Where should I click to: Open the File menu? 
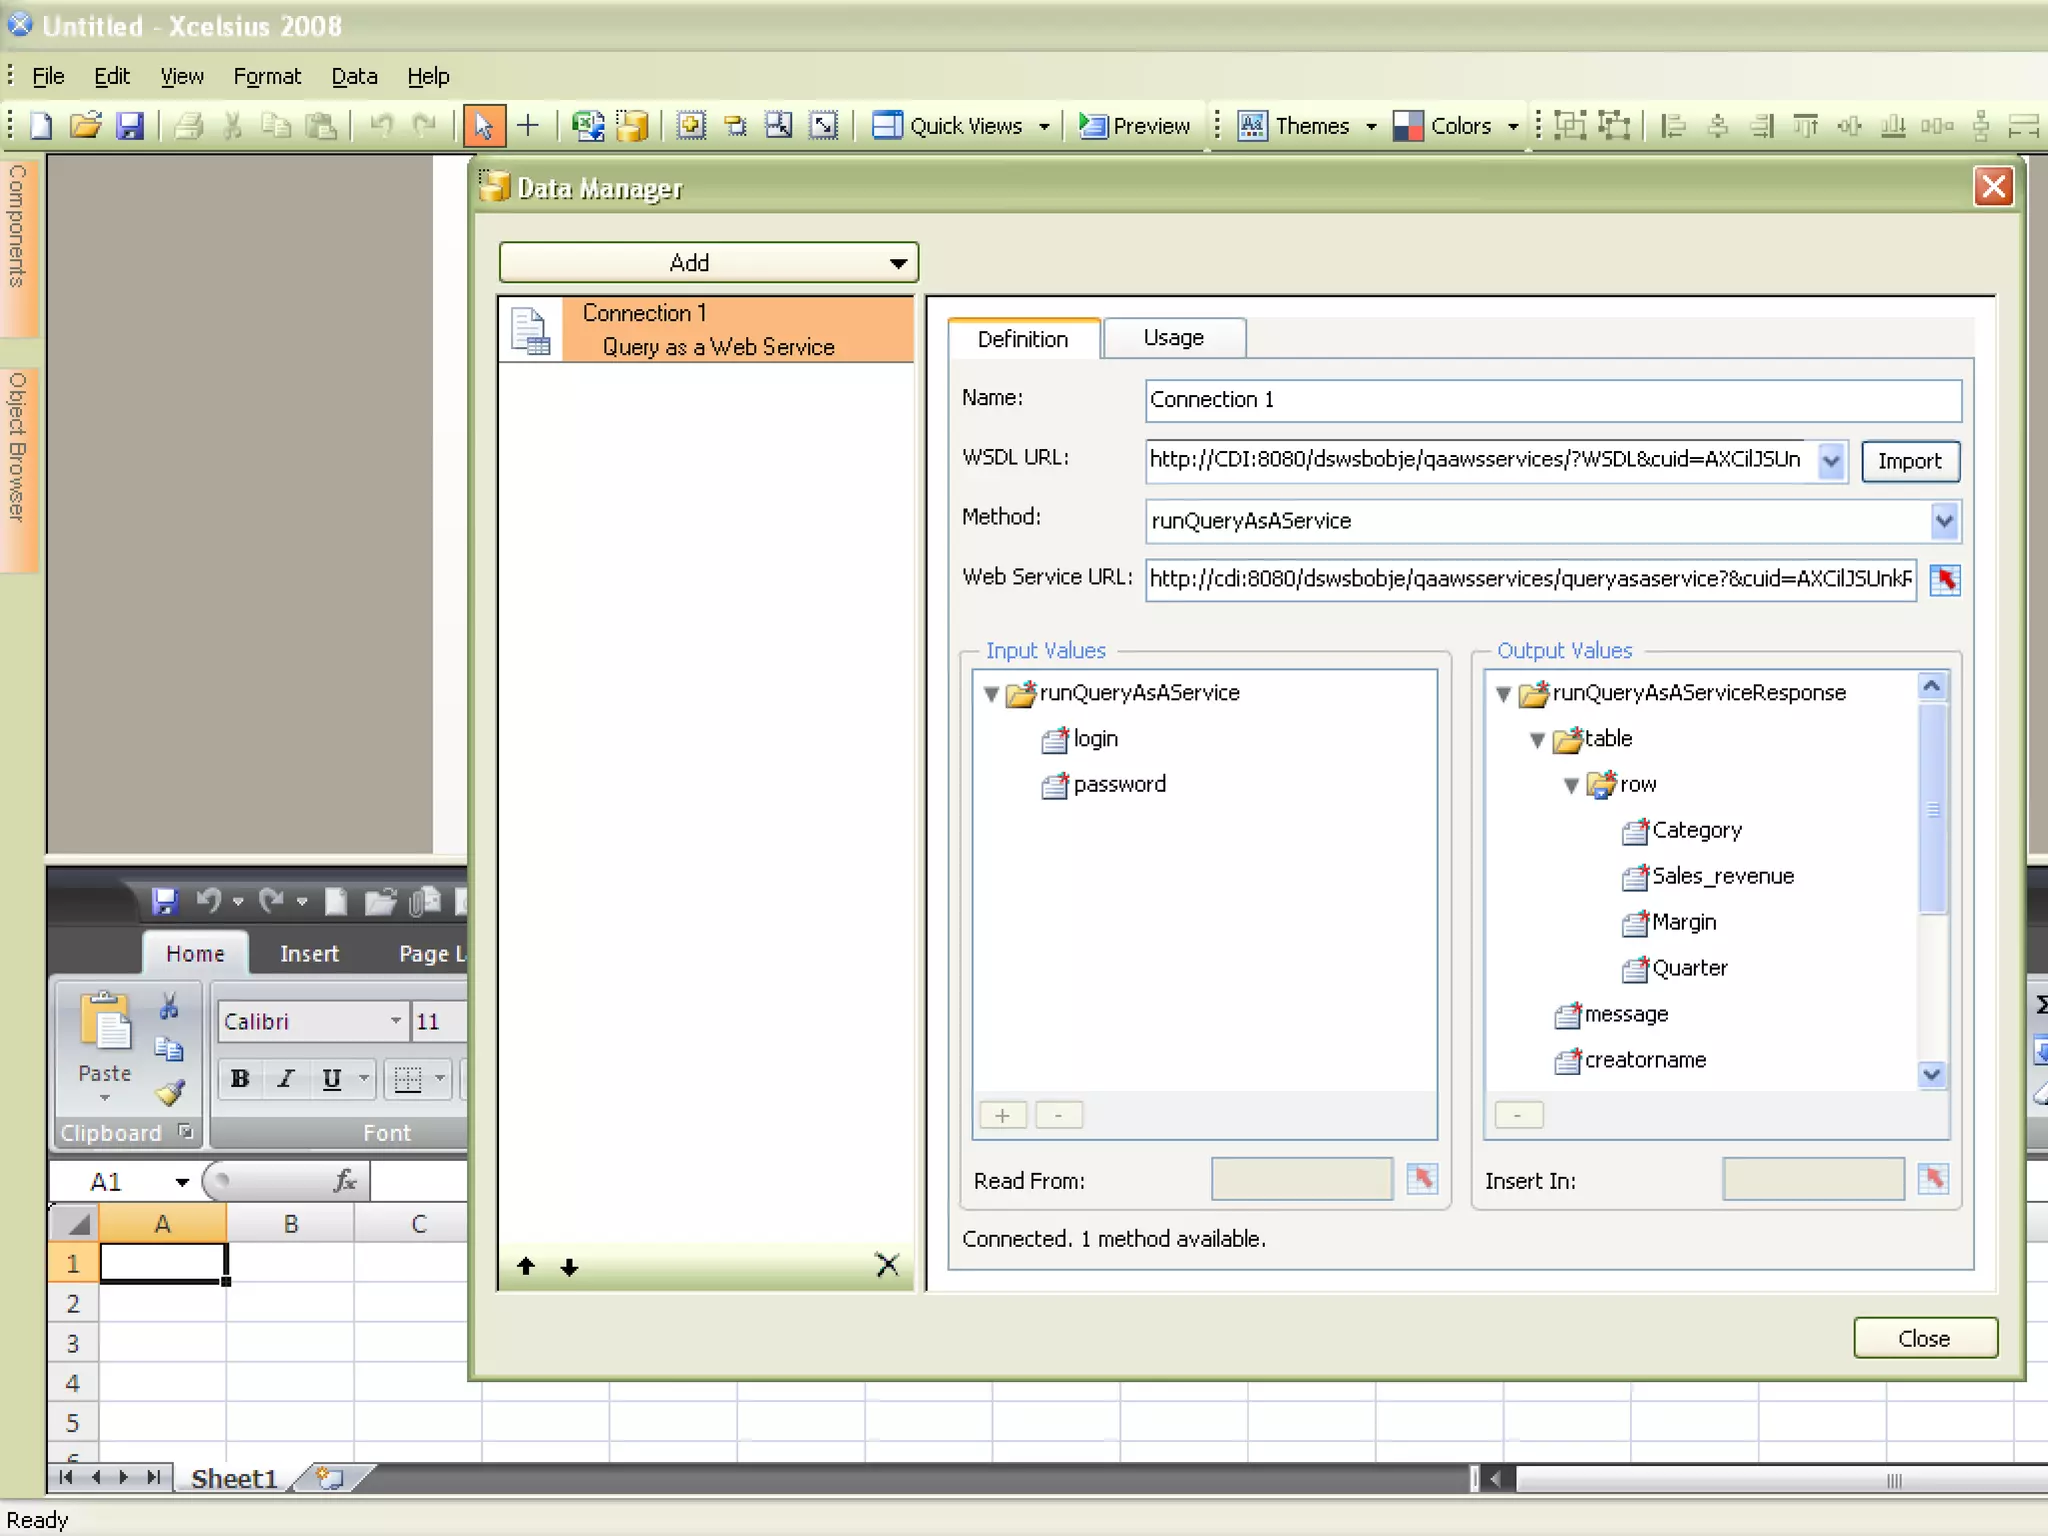(48, 77)
